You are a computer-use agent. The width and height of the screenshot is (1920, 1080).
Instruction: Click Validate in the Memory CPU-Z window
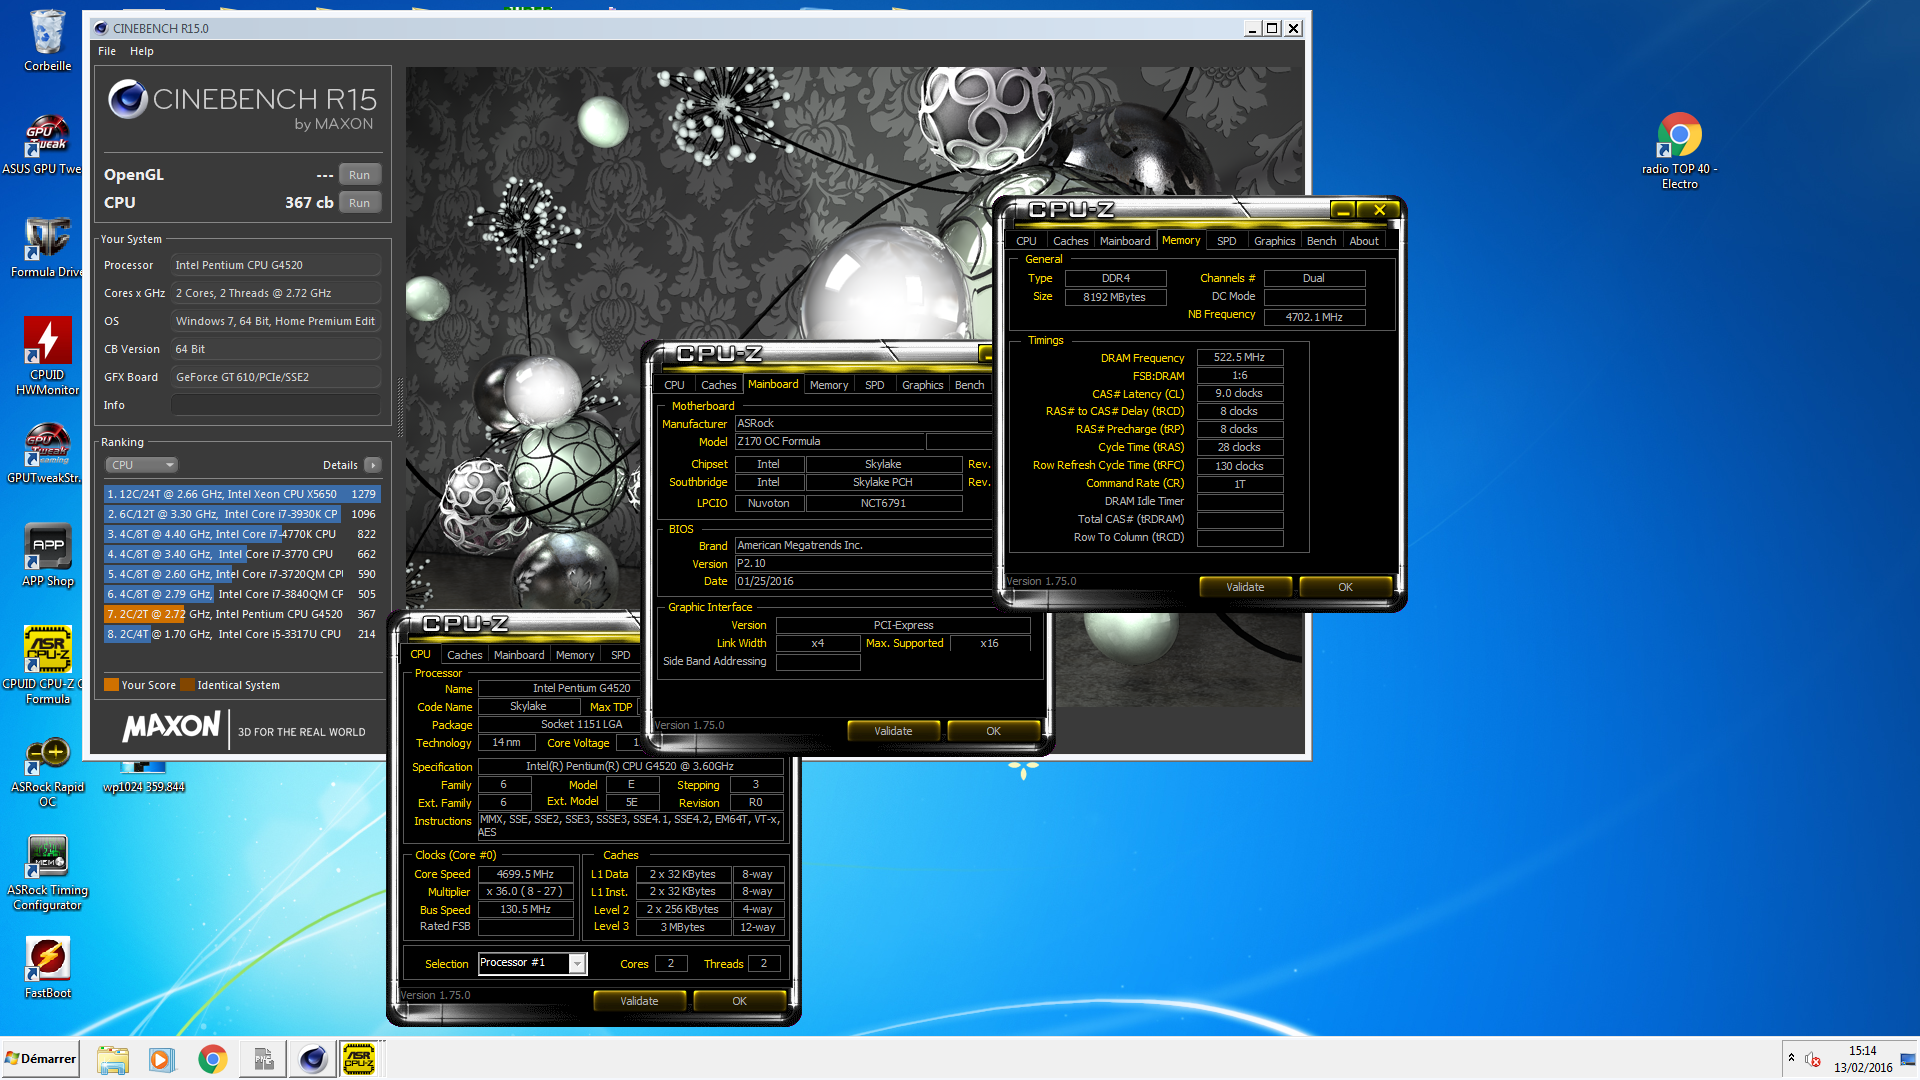pos(1245,587)
